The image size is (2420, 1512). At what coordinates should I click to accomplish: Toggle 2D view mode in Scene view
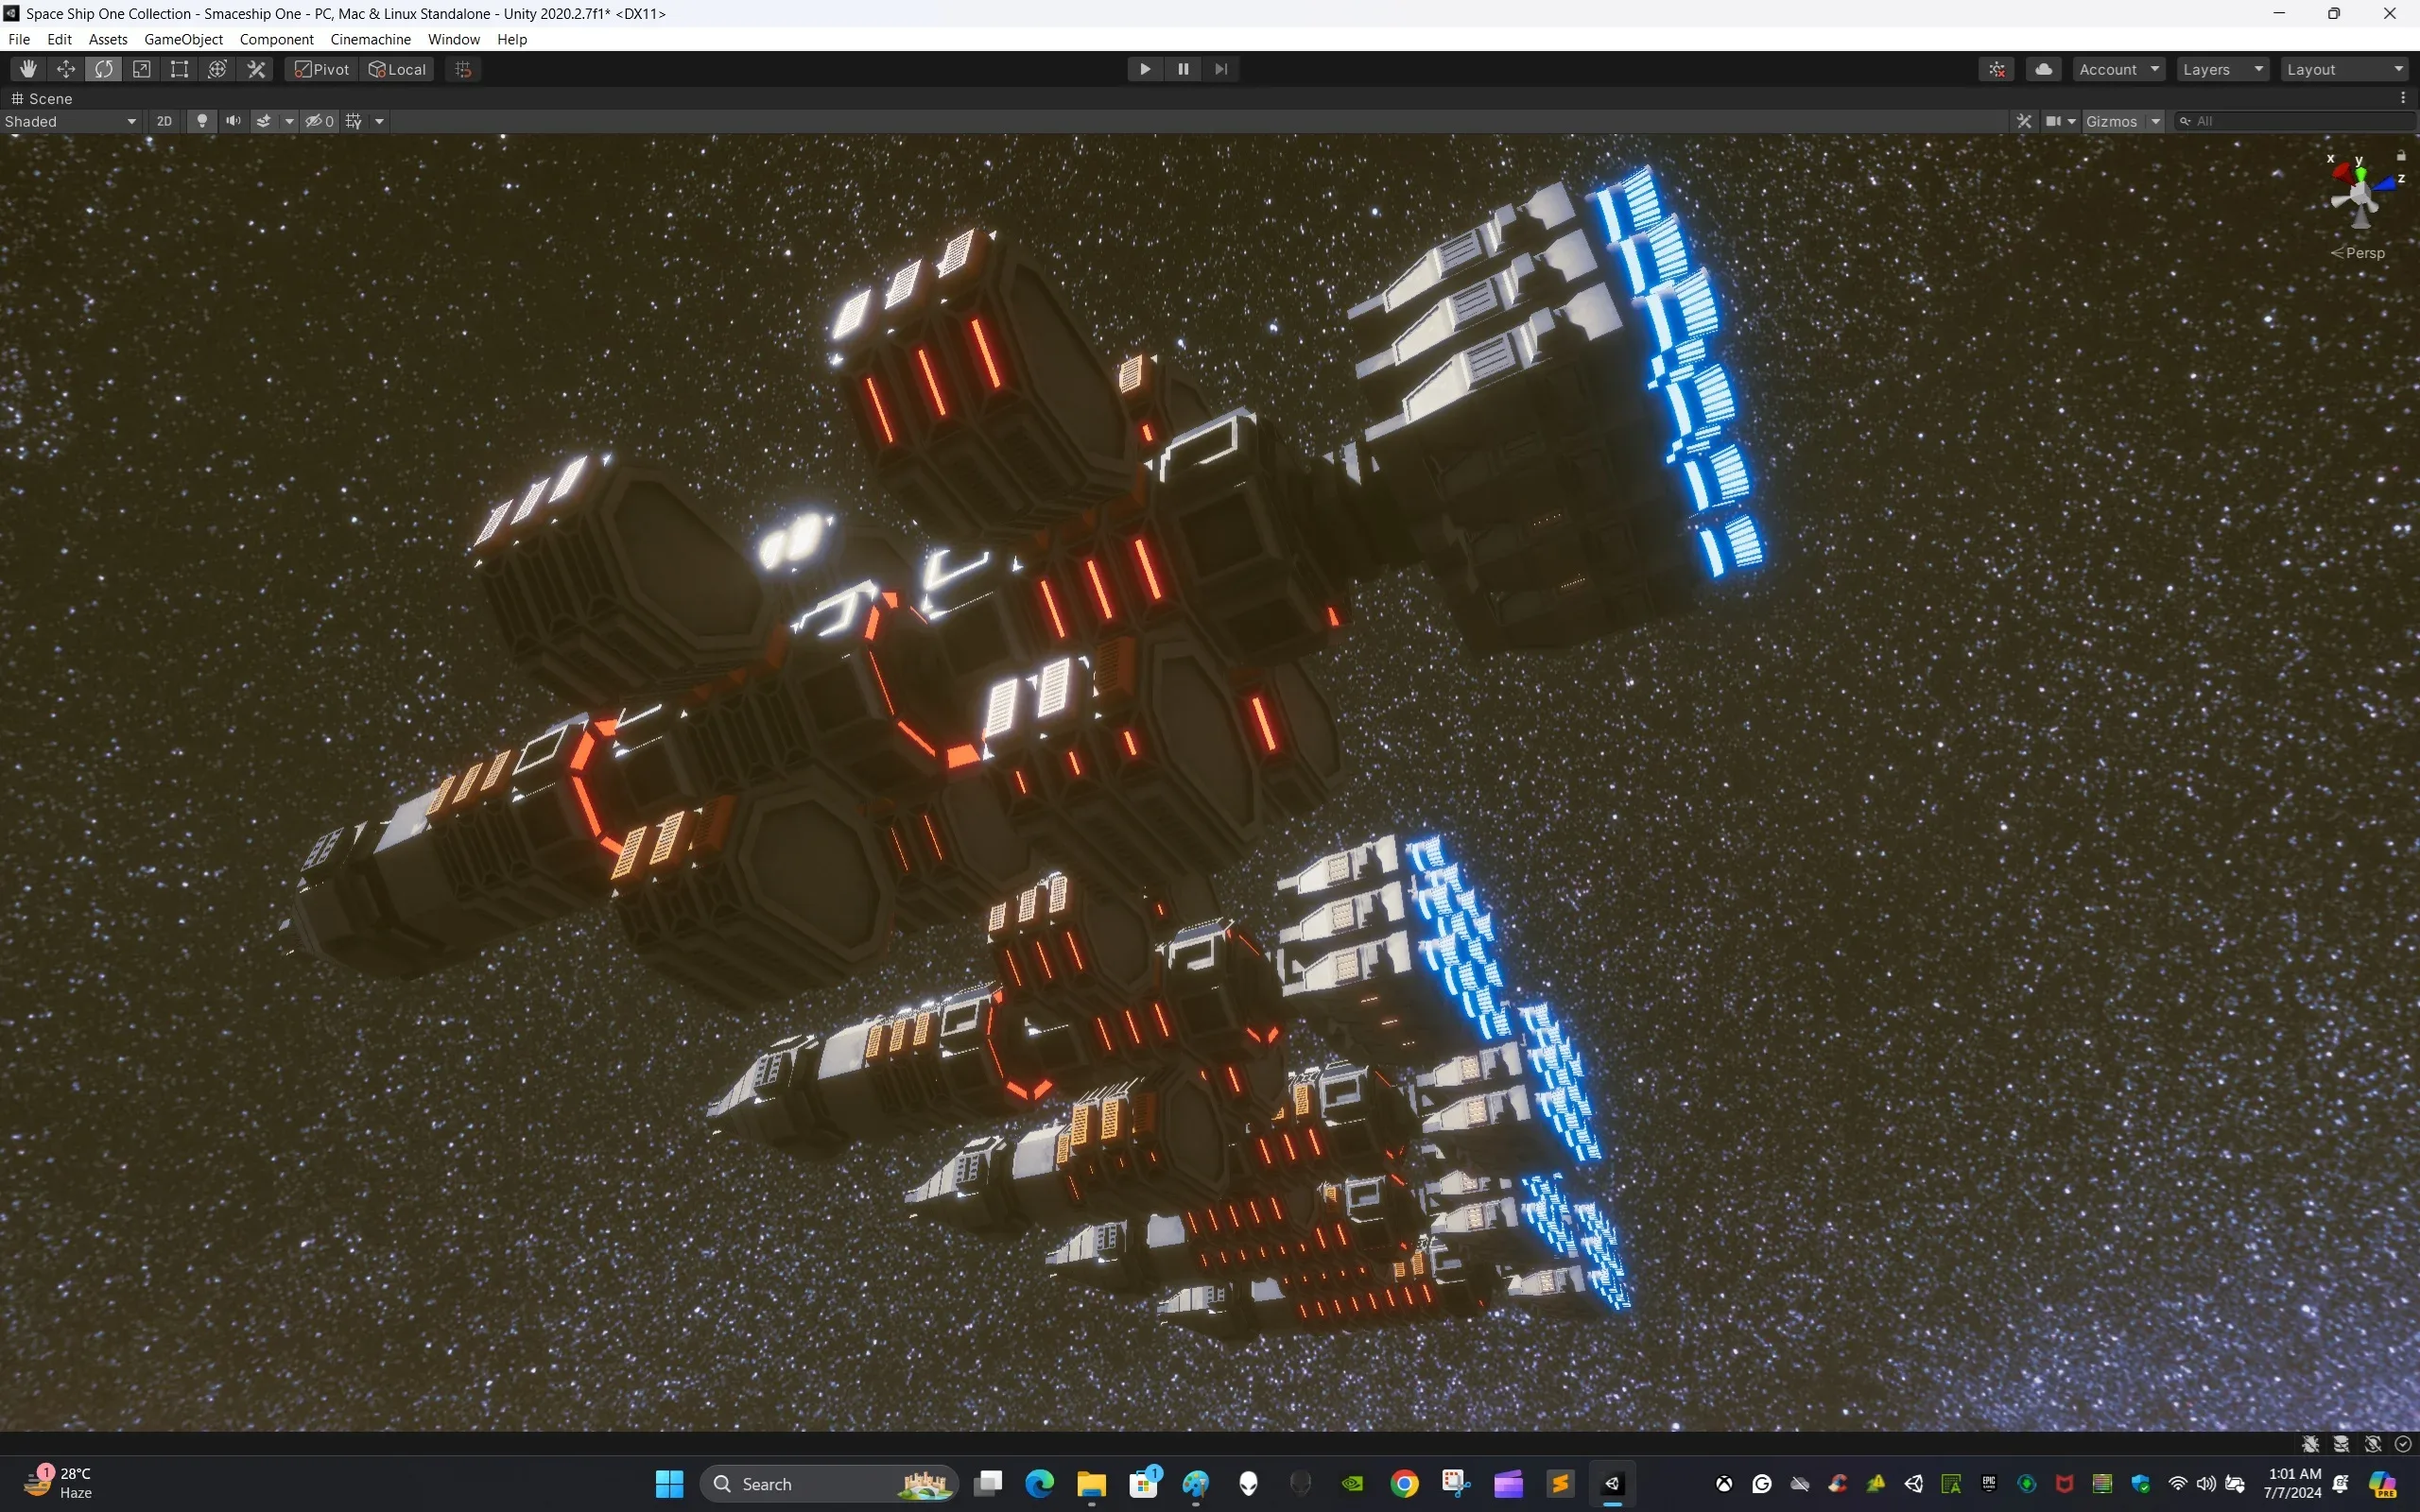(164, 120)
